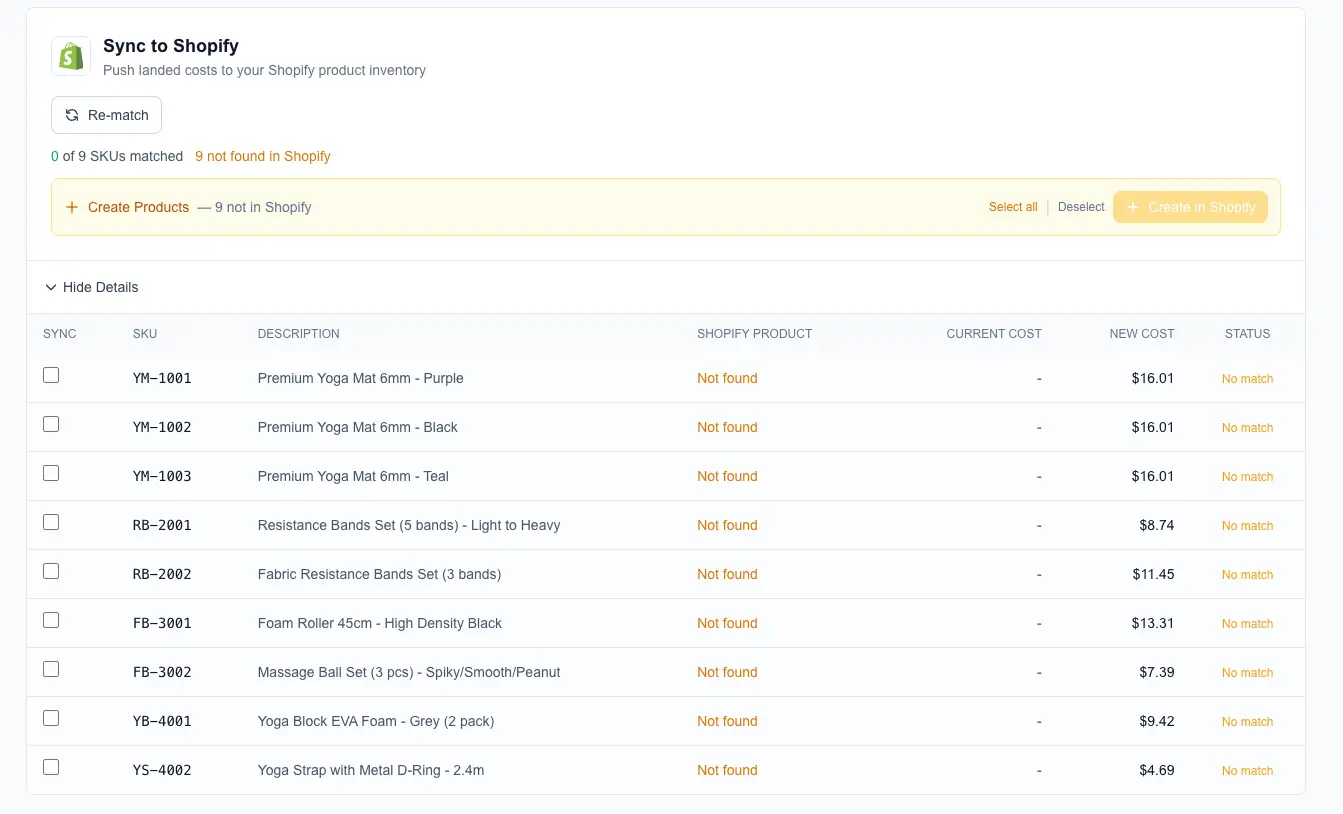Click Premium Yoga Mat 6mm - Teal description
1343x814 pixels.
point(353,477)
